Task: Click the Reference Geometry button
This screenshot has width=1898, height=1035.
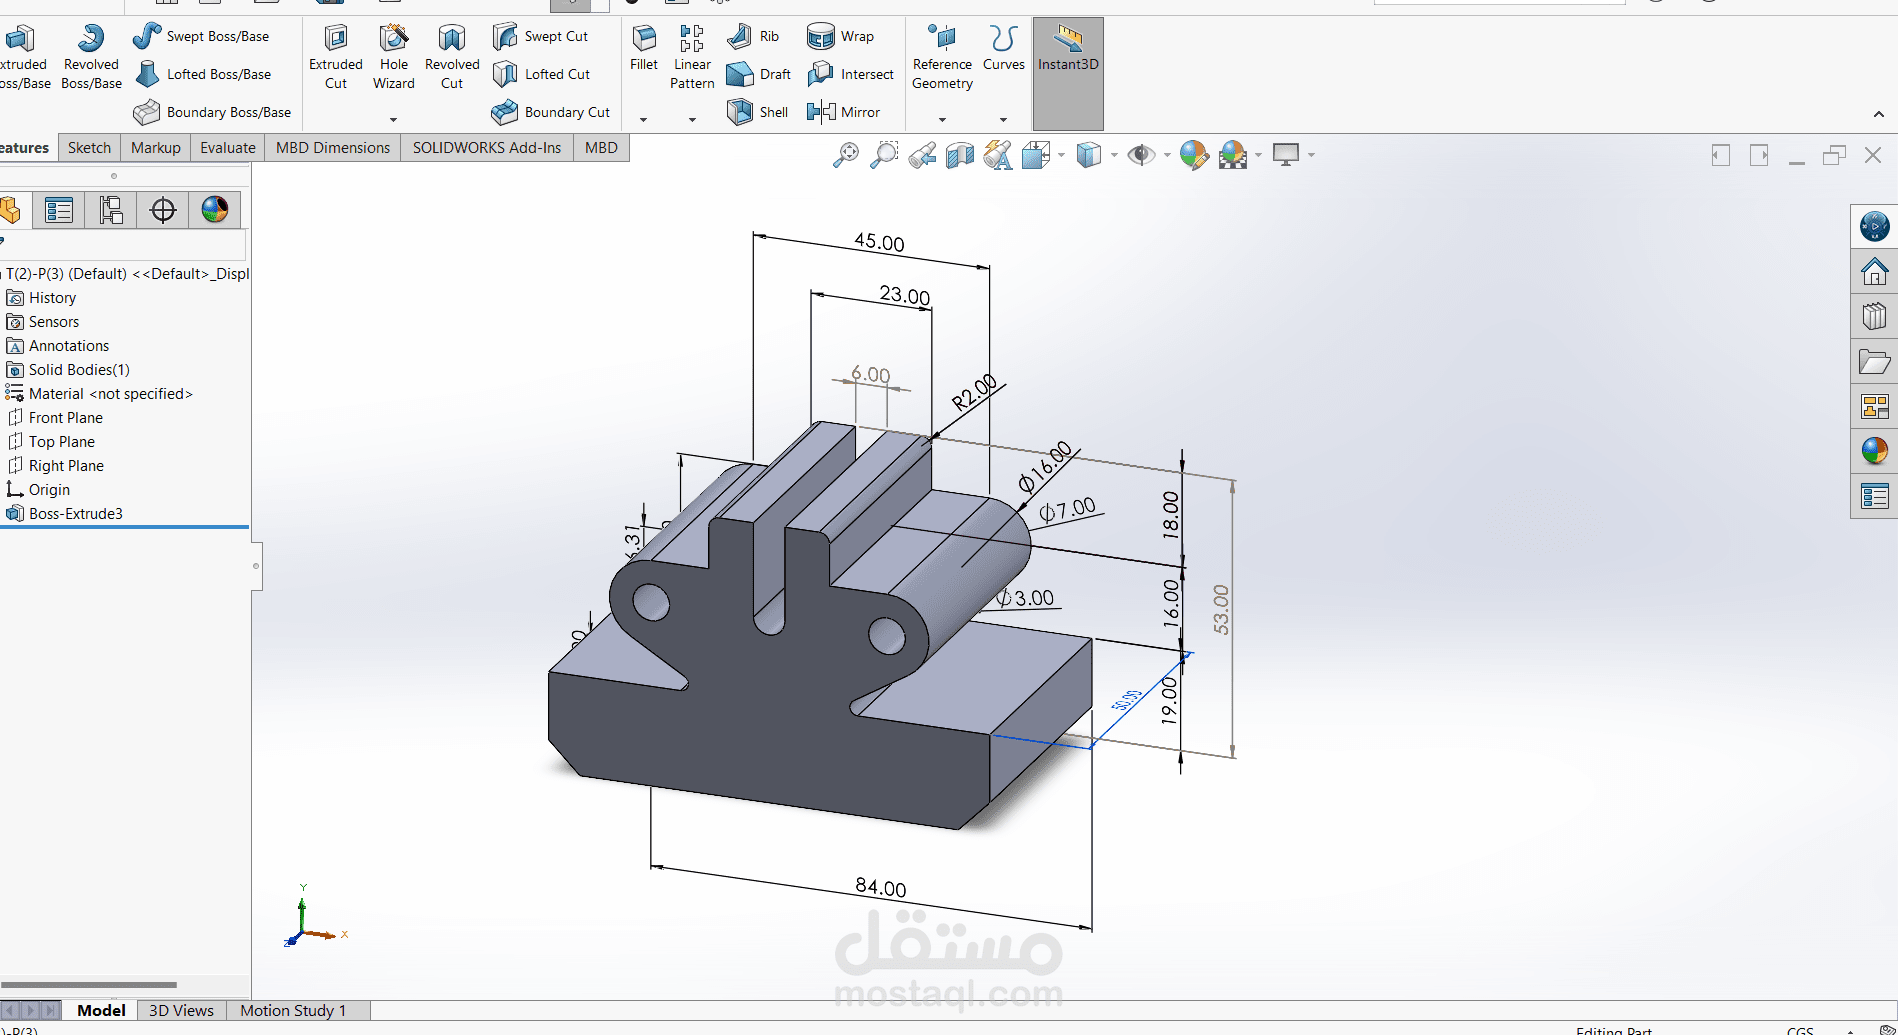Action: [941, 55]
